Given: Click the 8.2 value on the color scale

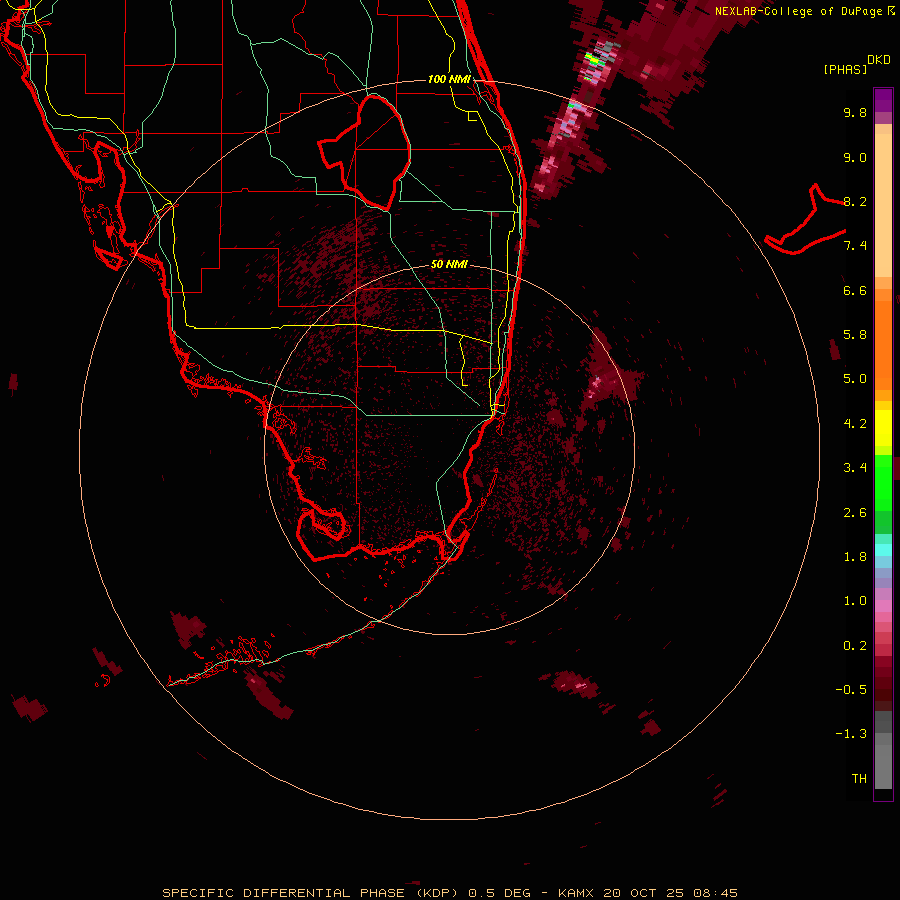Looking at the screenshot, I should click(x=855, y=201).
